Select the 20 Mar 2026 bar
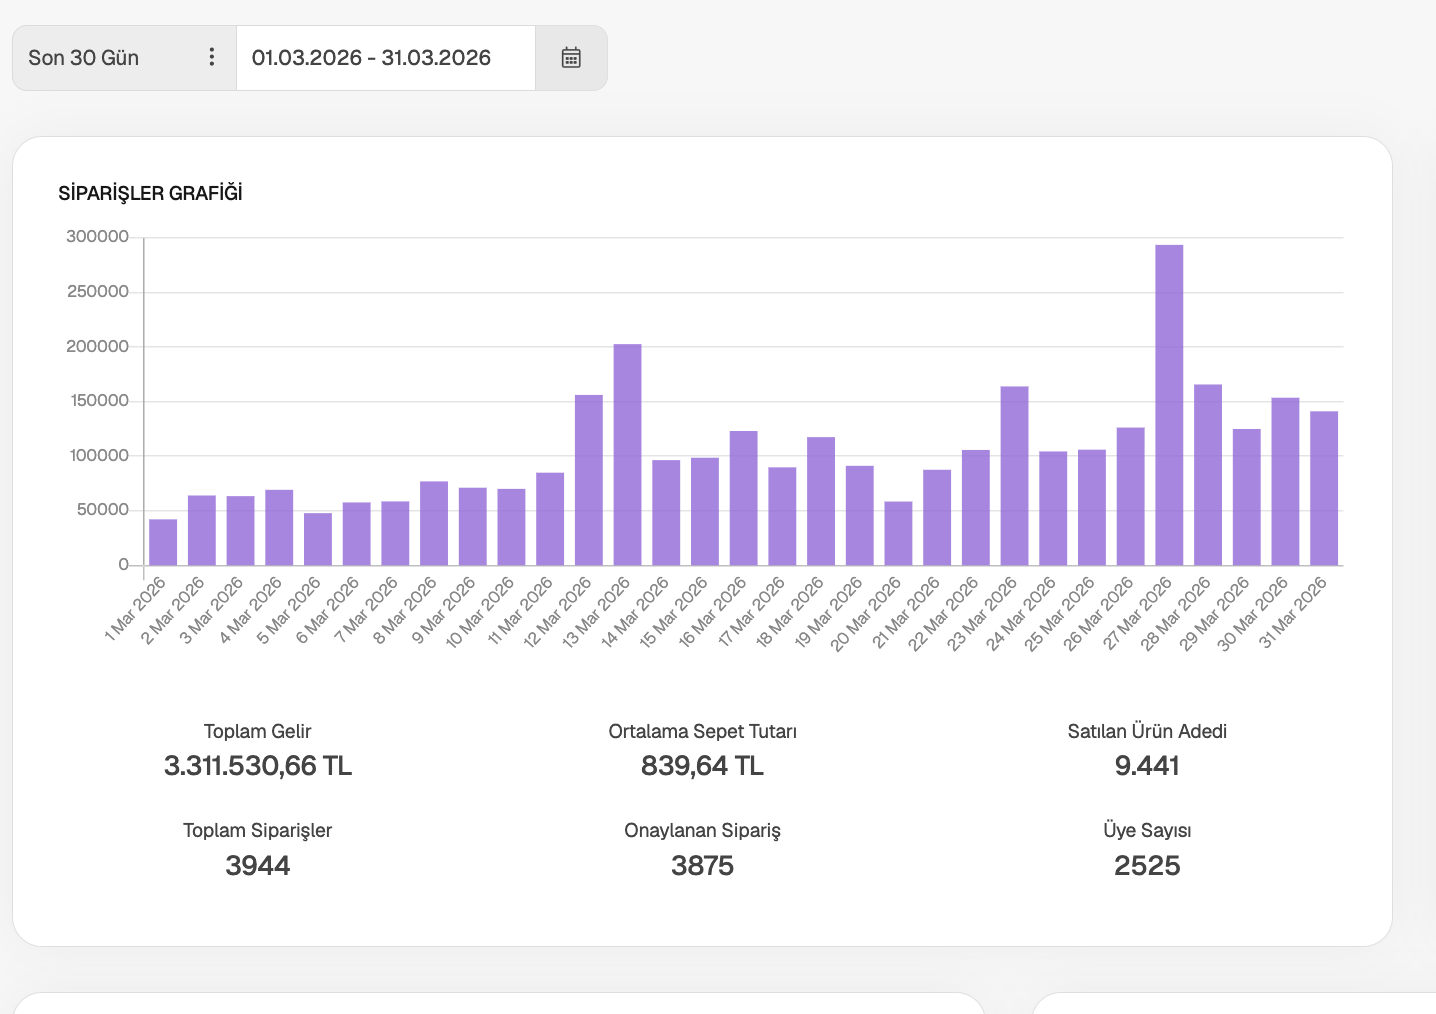This screenshot has height=1014, width=1436. tap(898, 533)
